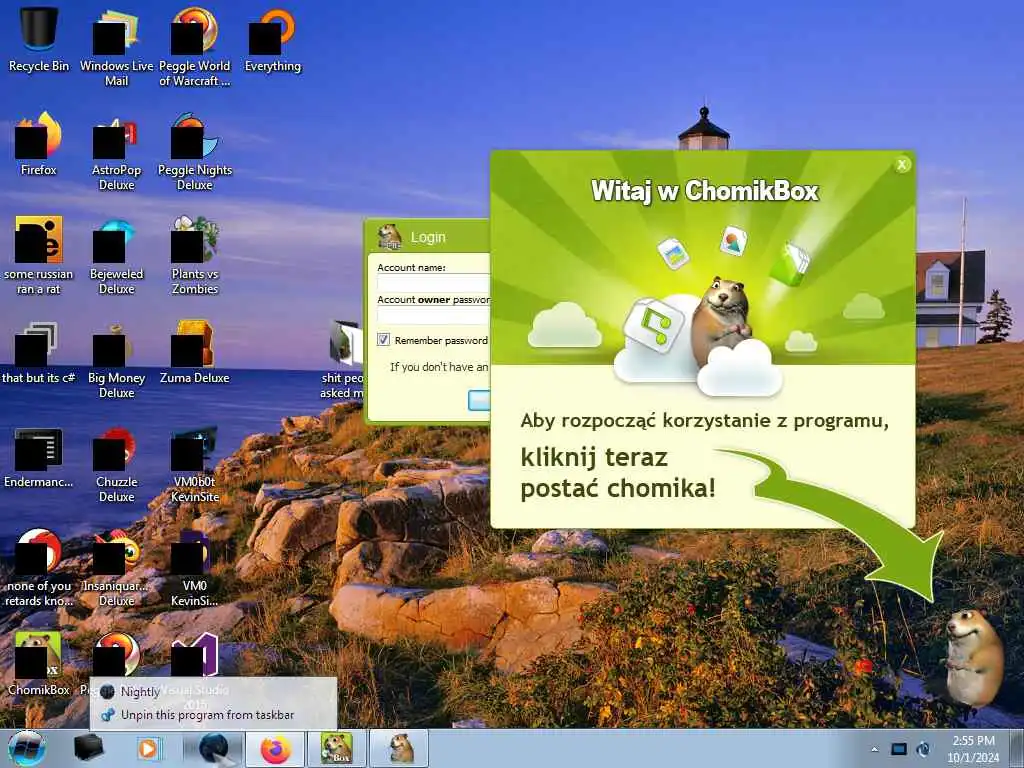Screen dimensions: 1024x768
Task: Select the VM0b0t KevinSite desktop icon
Action: (x=195, y=463)
